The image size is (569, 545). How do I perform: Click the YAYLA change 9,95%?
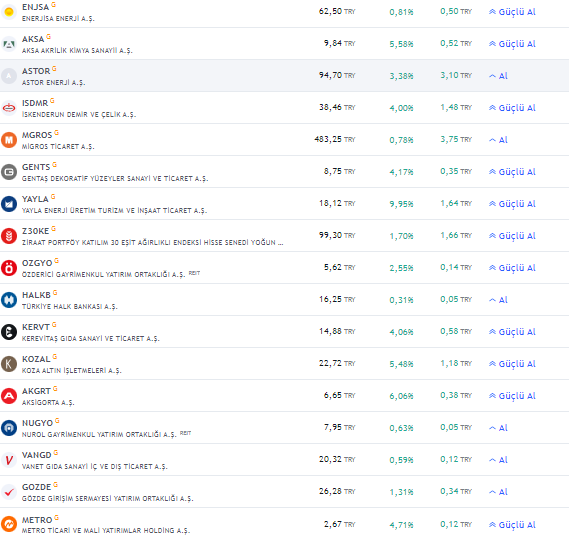pos(401,204)
